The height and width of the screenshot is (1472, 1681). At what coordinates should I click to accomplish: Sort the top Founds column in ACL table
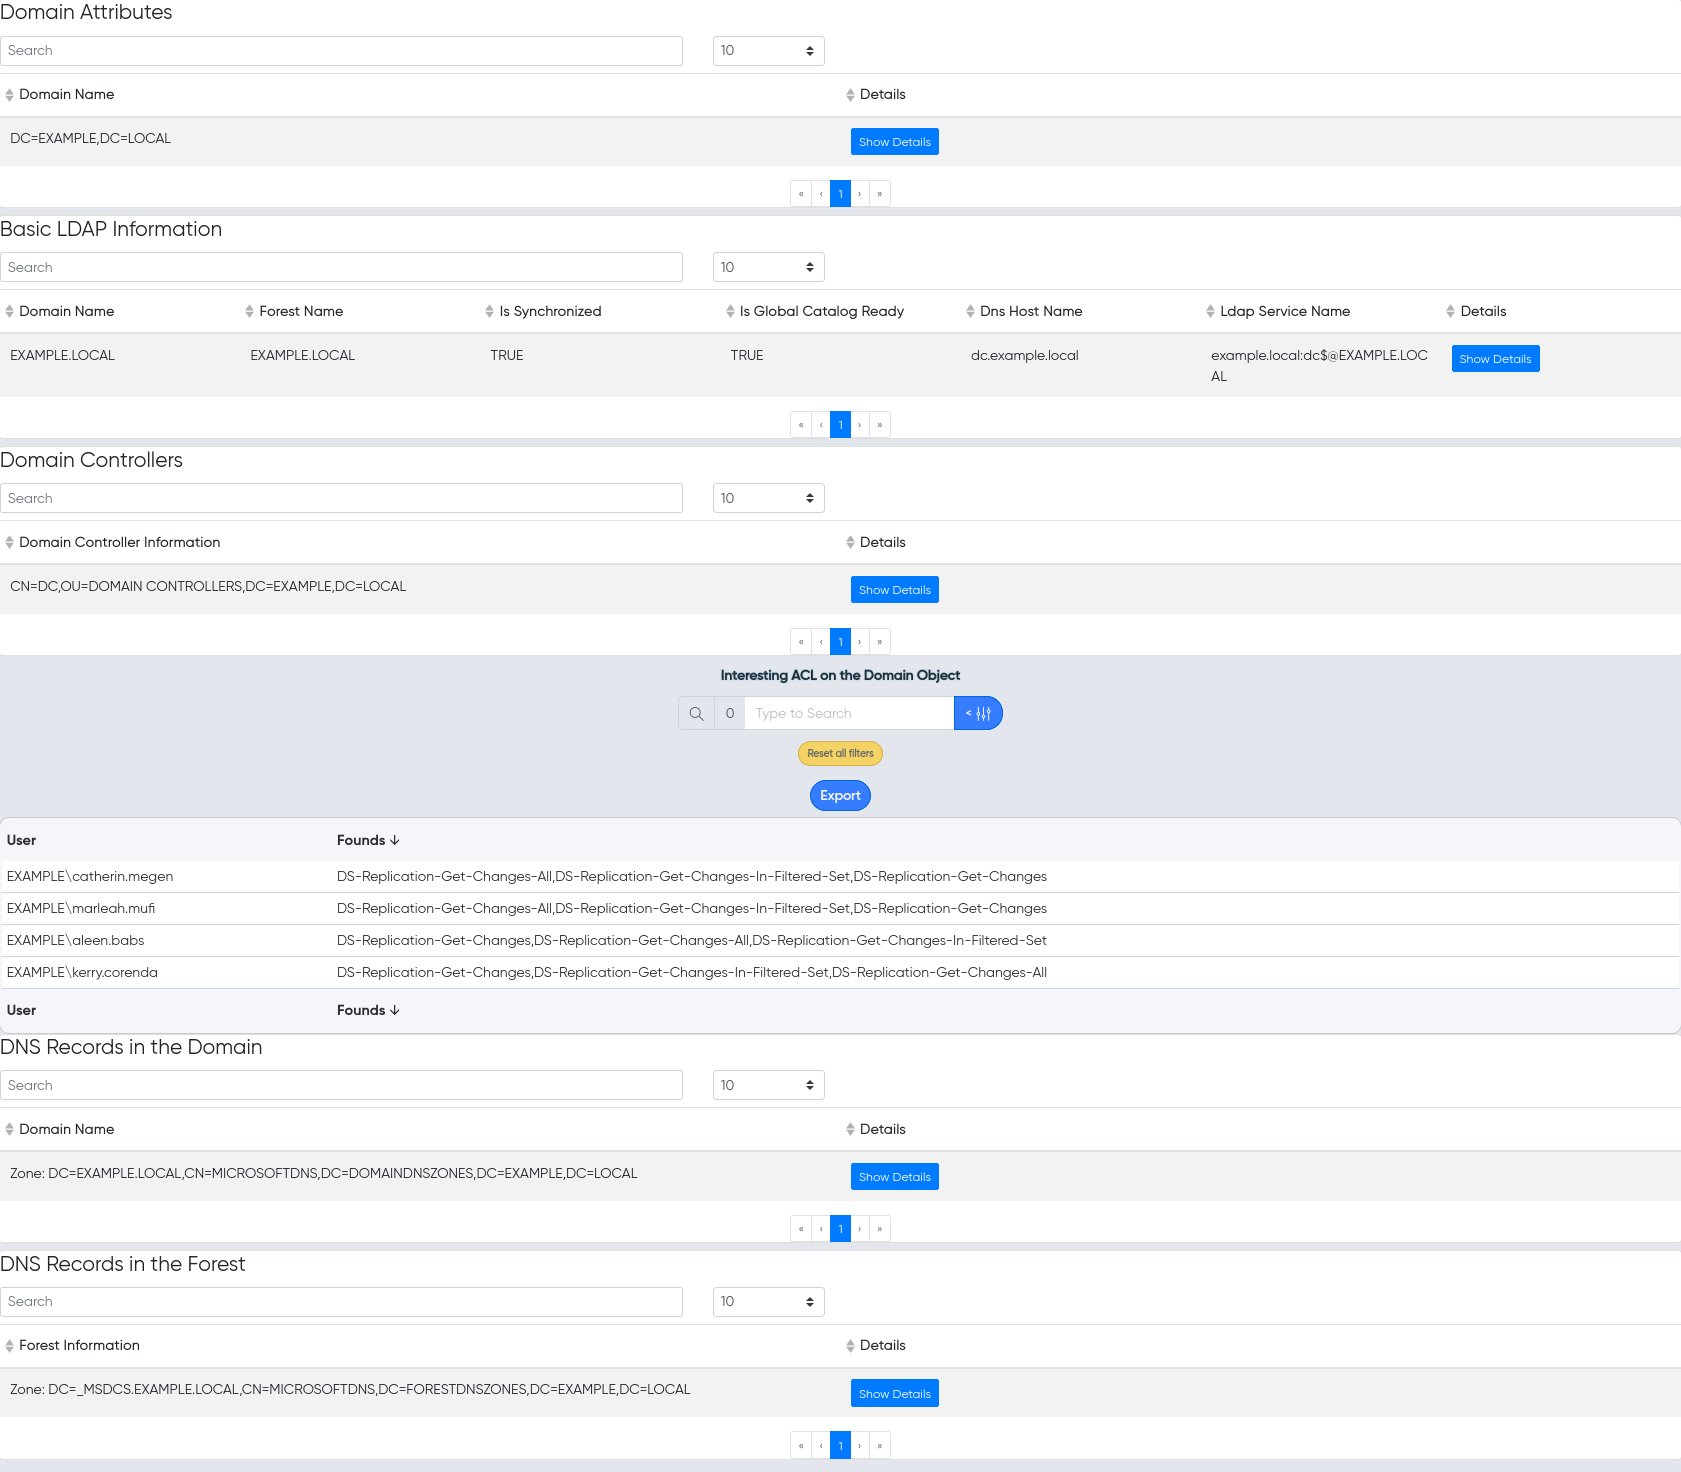368,841
